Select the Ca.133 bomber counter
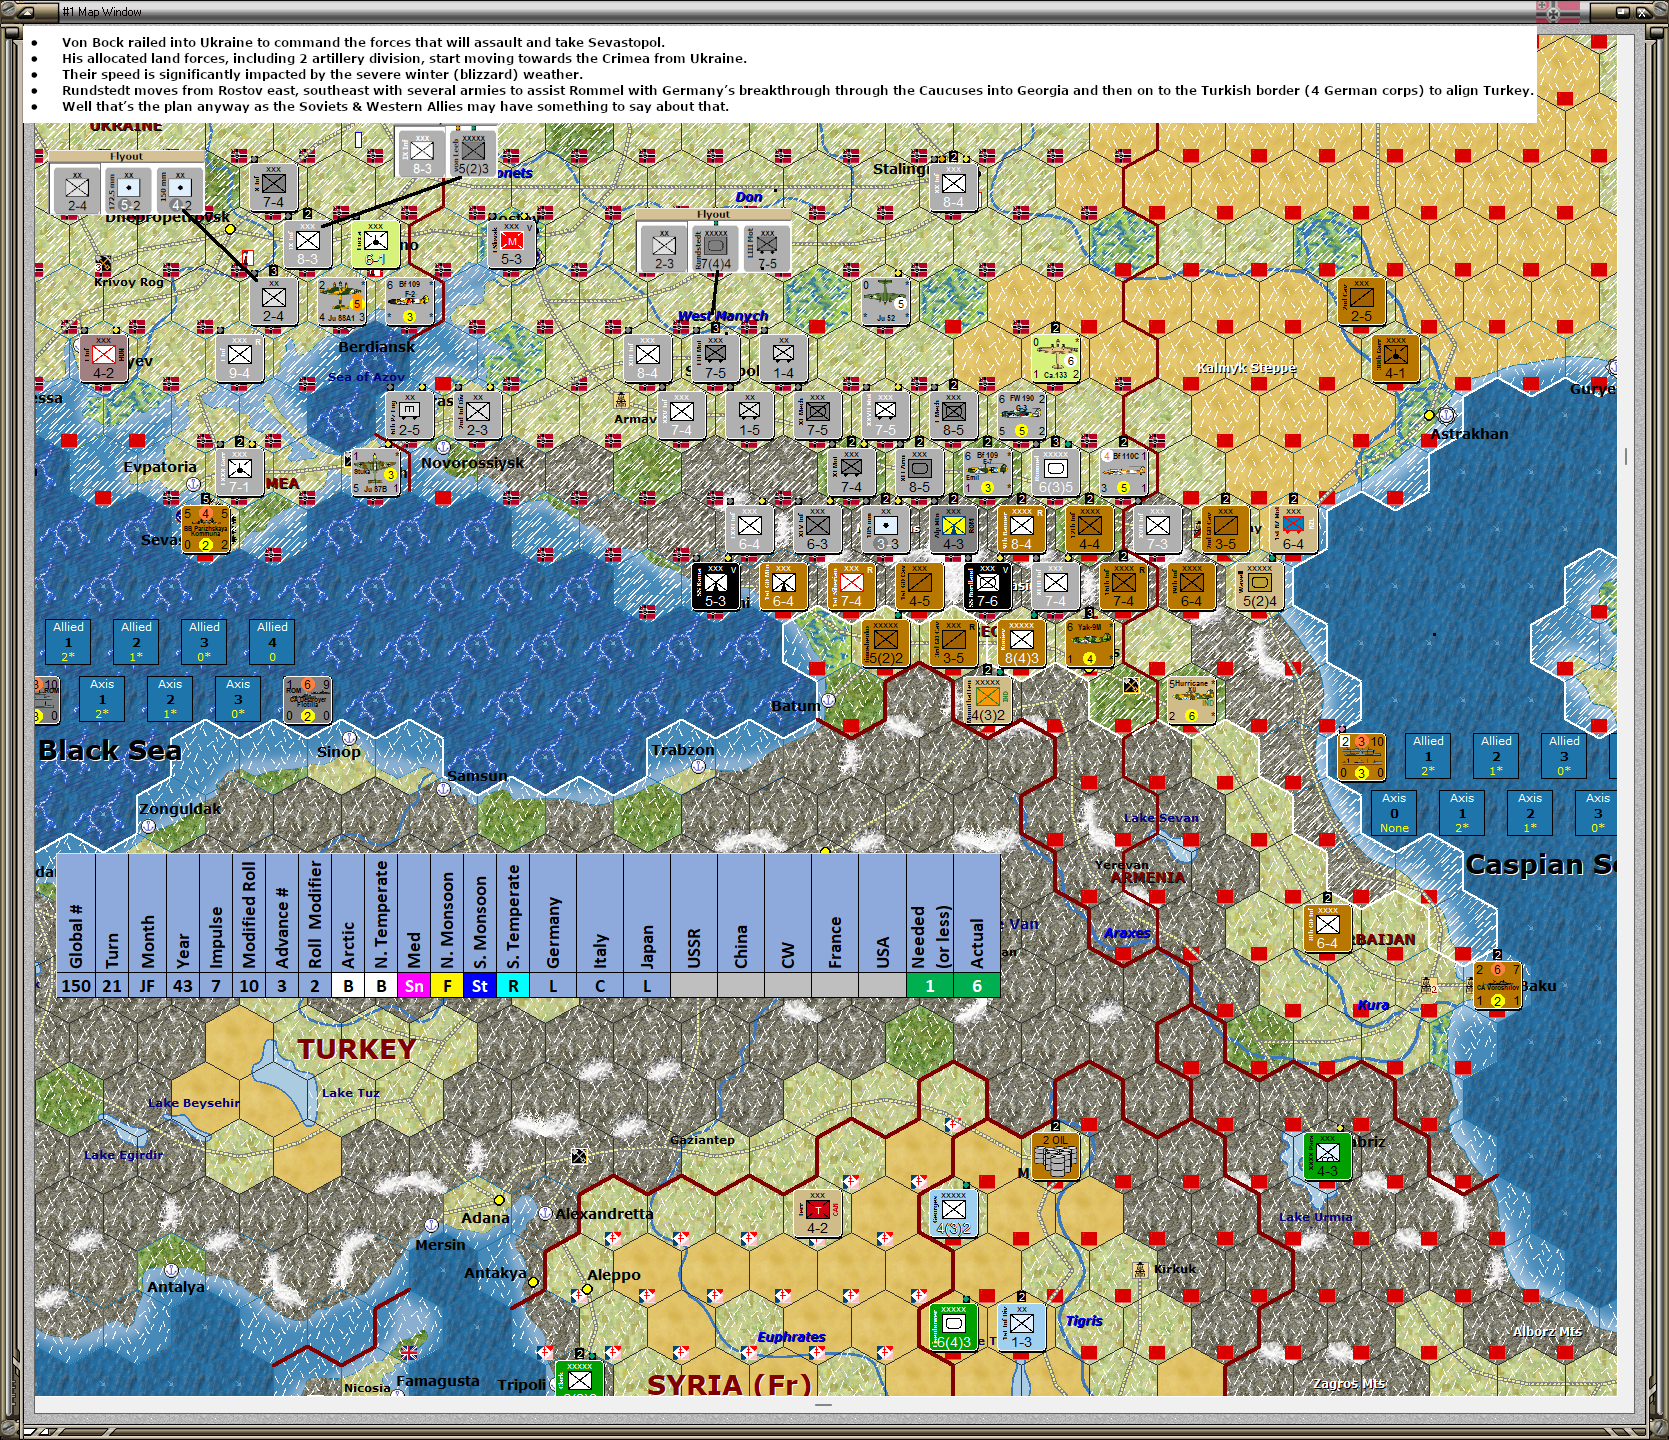Screen dimensions: 1669x1440 tap(1055, 358)
